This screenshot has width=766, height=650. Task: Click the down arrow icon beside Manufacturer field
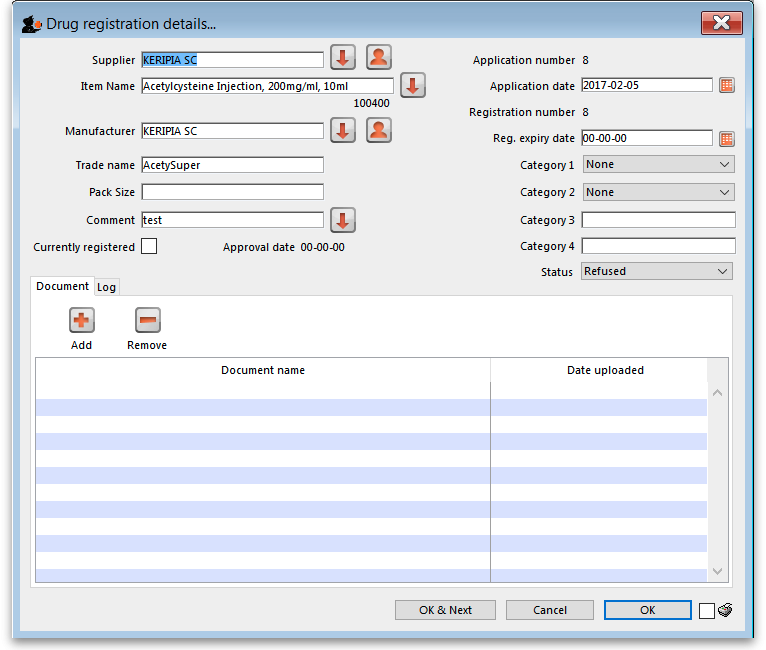click(x=343, y=130)
